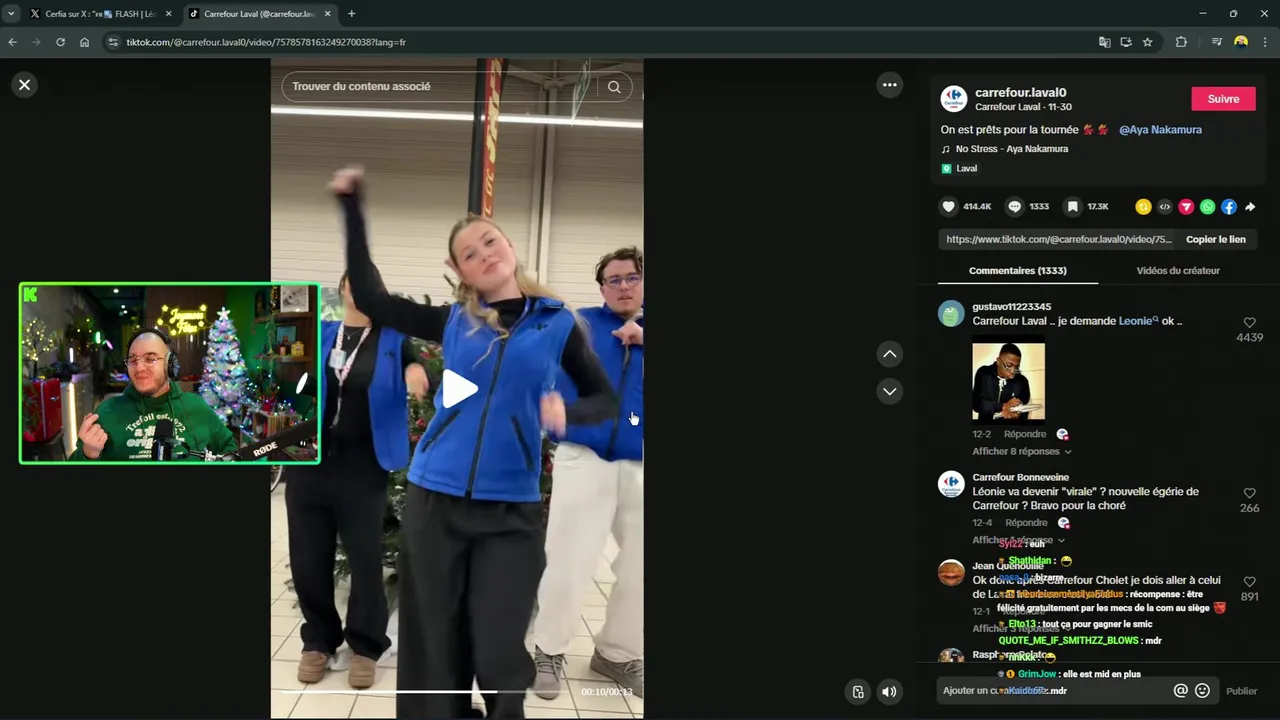This screenshot has height=720, width=1280.
Task: Share the video to WhatsApp
Action: click(x=1207, y=207)
